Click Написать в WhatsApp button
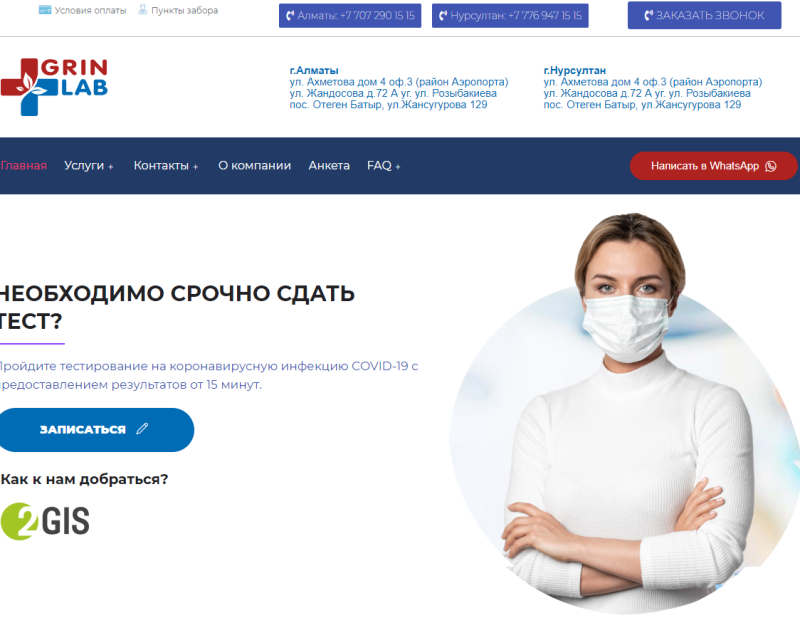The image size is (800, 640). click(x=713, y=166)
